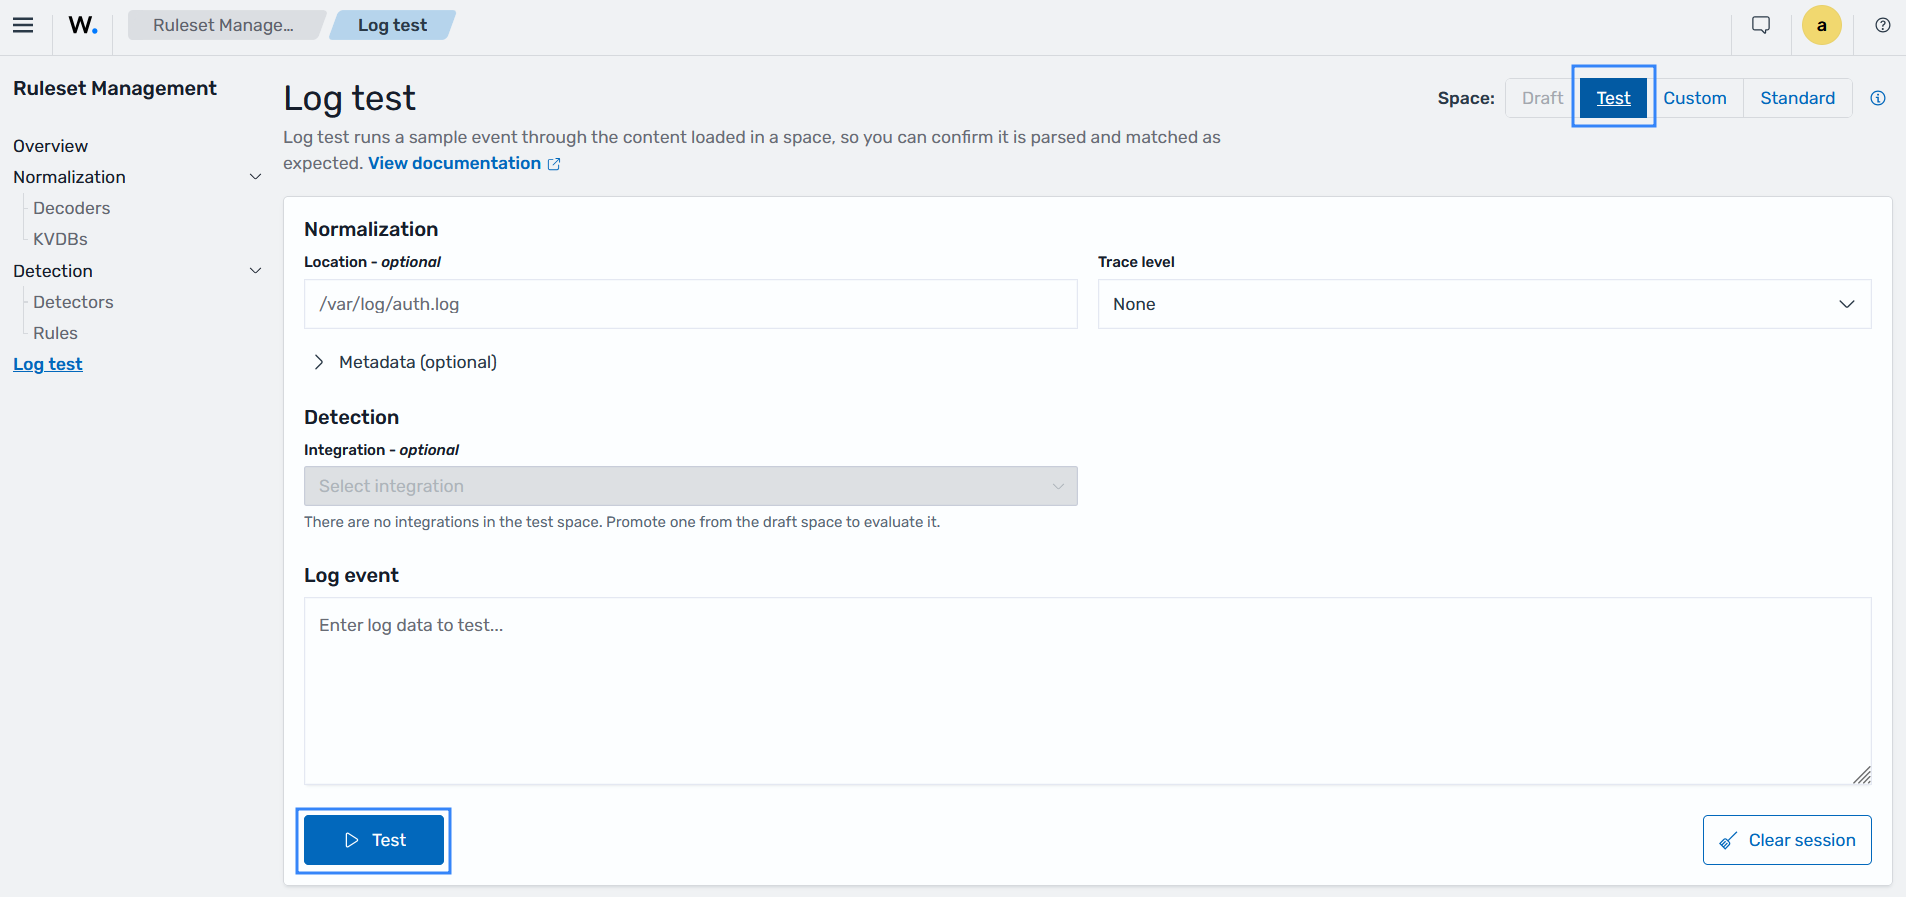1906x897 pixels.
Task: Click the Normalization sidebar label
Action: coord(70,177)
